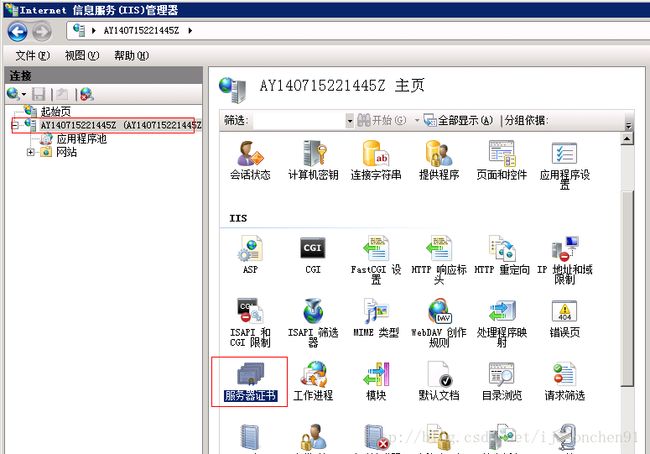
Task: Collapse the AY140715221445Z server node
Action: coord(15,125)
